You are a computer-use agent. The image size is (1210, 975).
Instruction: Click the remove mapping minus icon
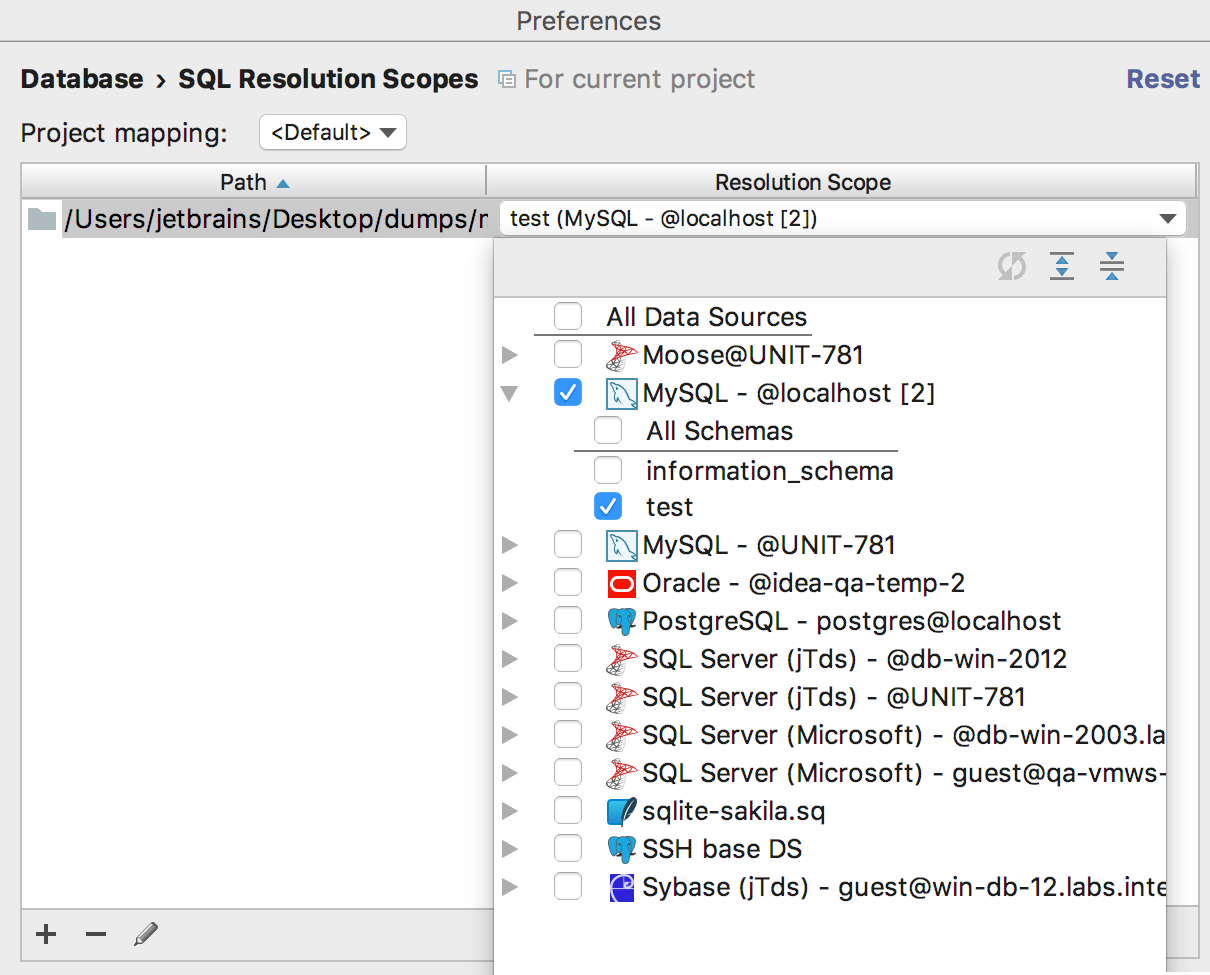(x=96, y=935)
